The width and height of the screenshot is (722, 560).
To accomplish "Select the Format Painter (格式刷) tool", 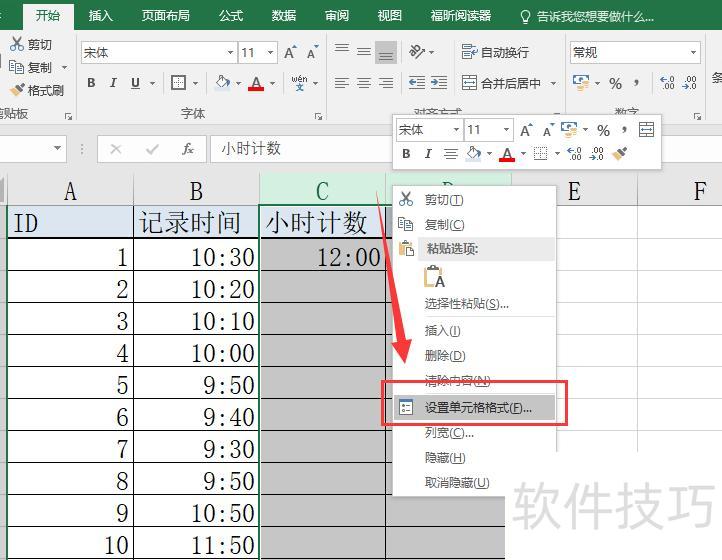I will (37, 90).
